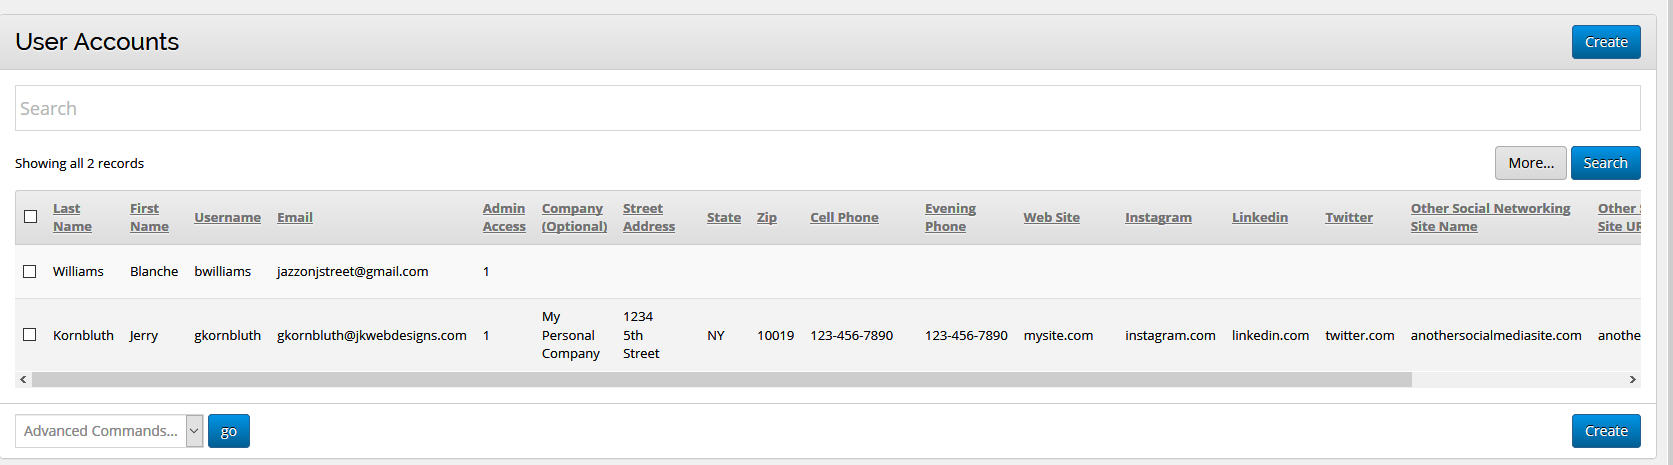Click the left scroll arrow of the table
1673x465 pixels.
pos(23,380)
